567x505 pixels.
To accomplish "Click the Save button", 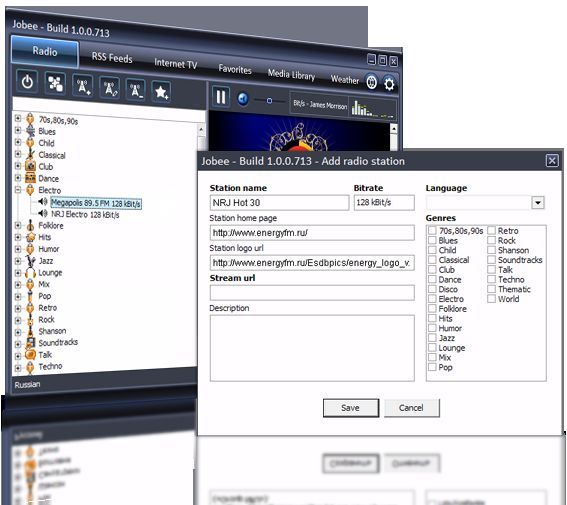I will point(351,408).
